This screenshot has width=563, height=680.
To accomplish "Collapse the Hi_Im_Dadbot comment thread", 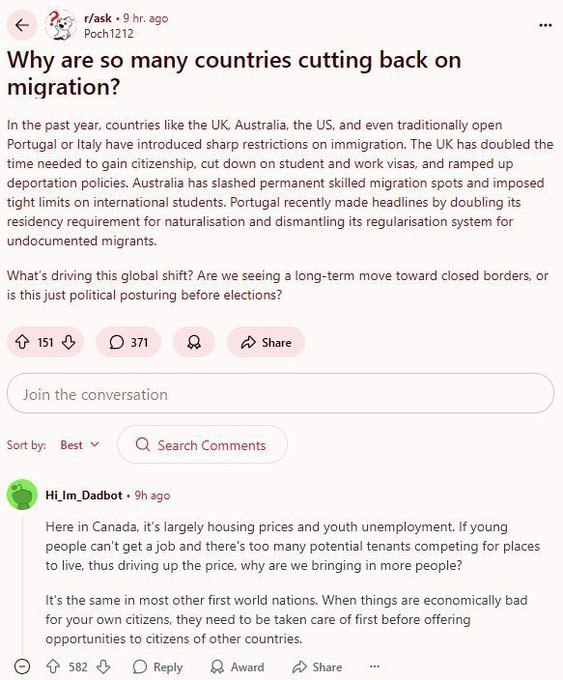I will pos(22,666).
